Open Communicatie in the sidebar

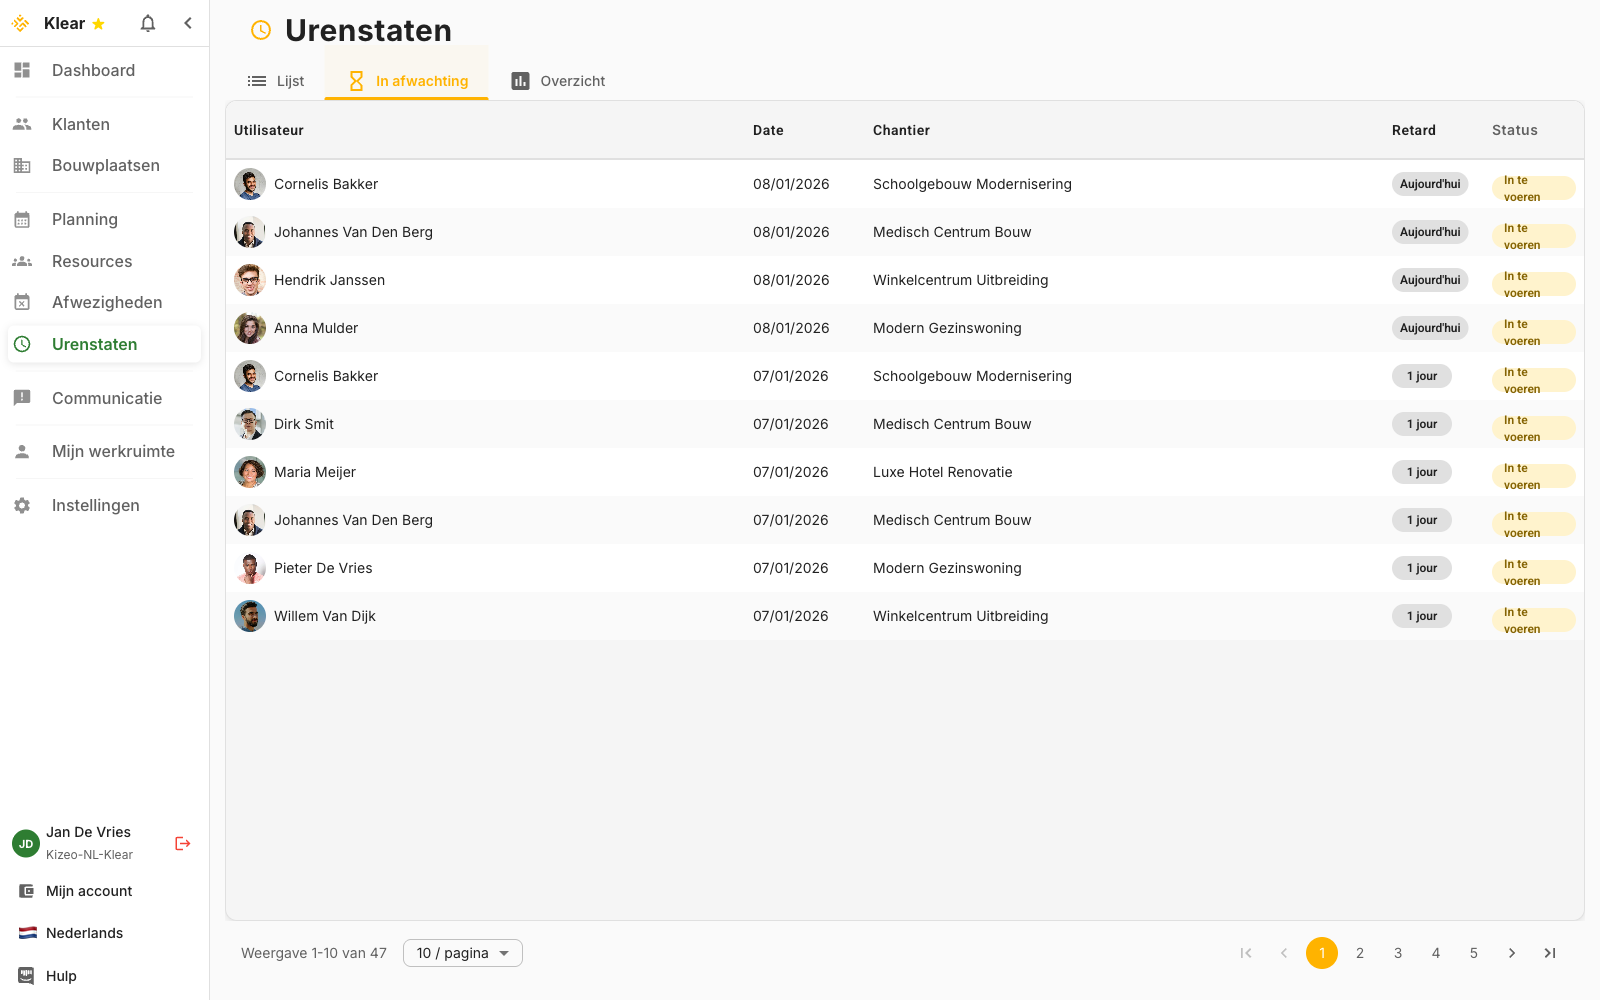click(x=106, y=398)
